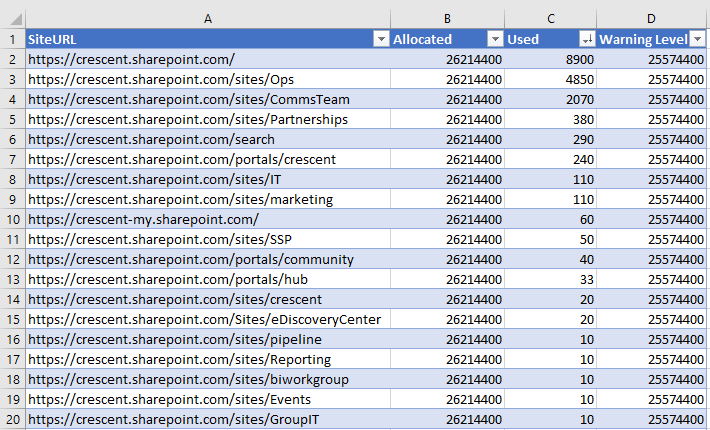710x430 pixels.
Task: Click the SiteURL header cell
Action: [x=208, y=39]
